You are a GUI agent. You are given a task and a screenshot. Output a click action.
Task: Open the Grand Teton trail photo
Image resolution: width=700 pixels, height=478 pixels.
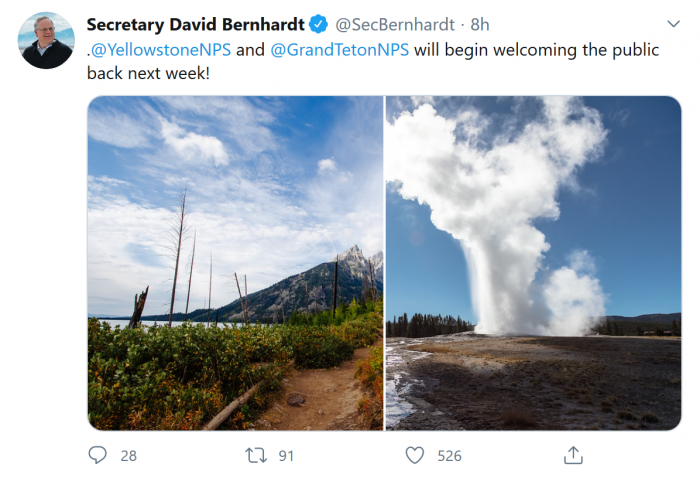[235, 263]
